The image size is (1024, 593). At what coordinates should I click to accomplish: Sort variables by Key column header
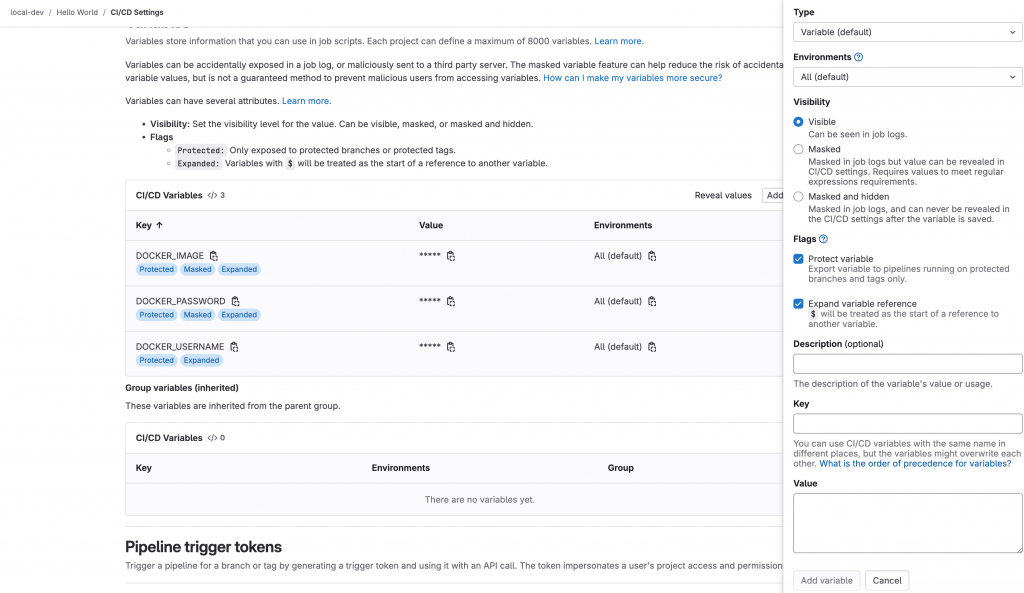pos(149,226)
